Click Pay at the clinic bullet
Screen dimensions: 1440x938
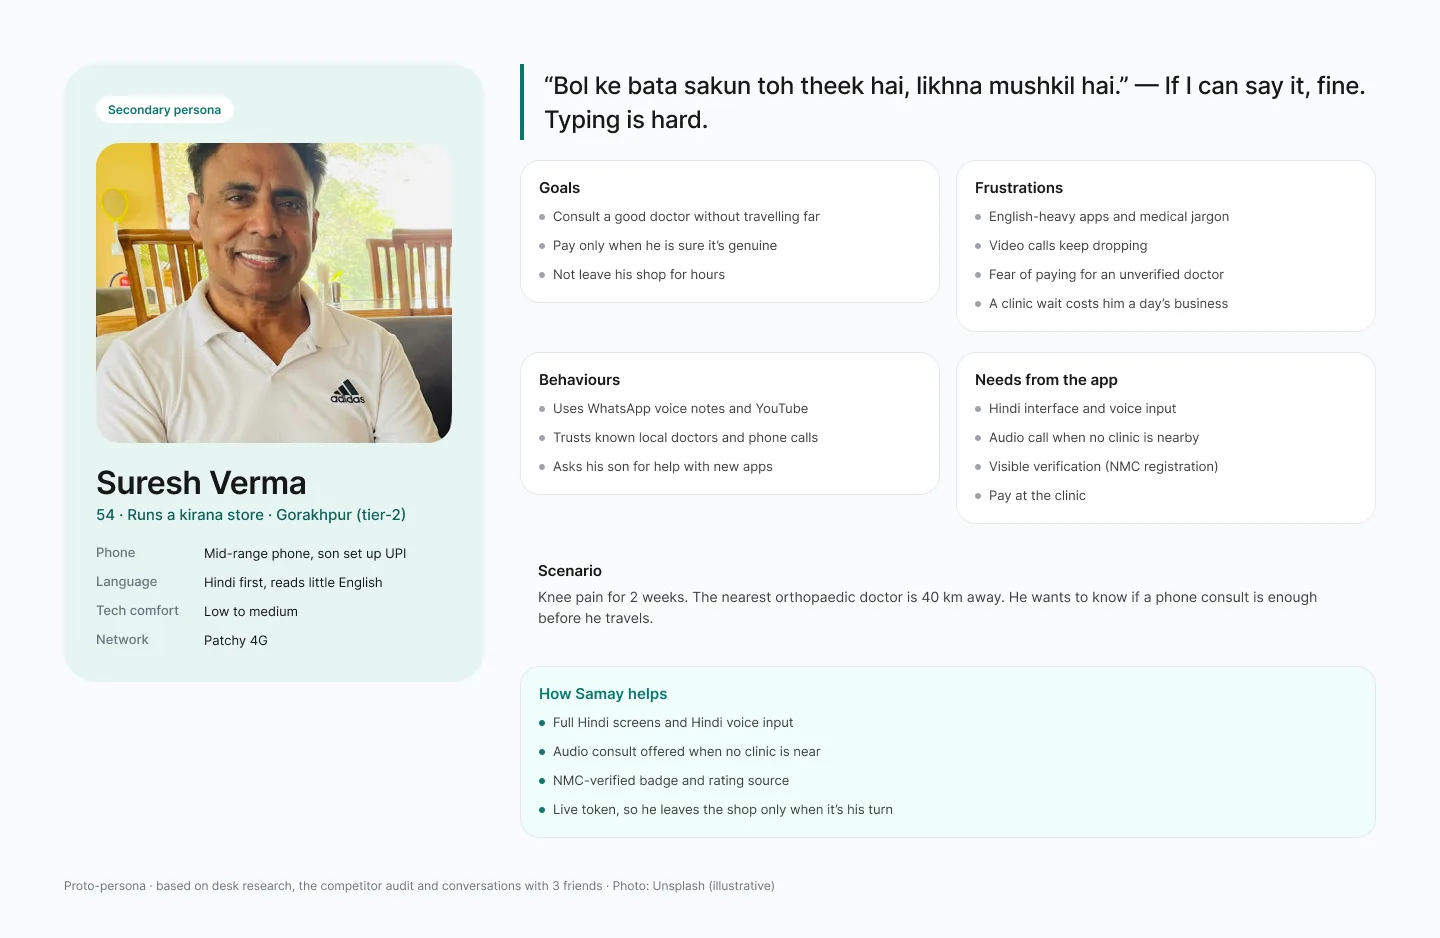(1037, 496)
